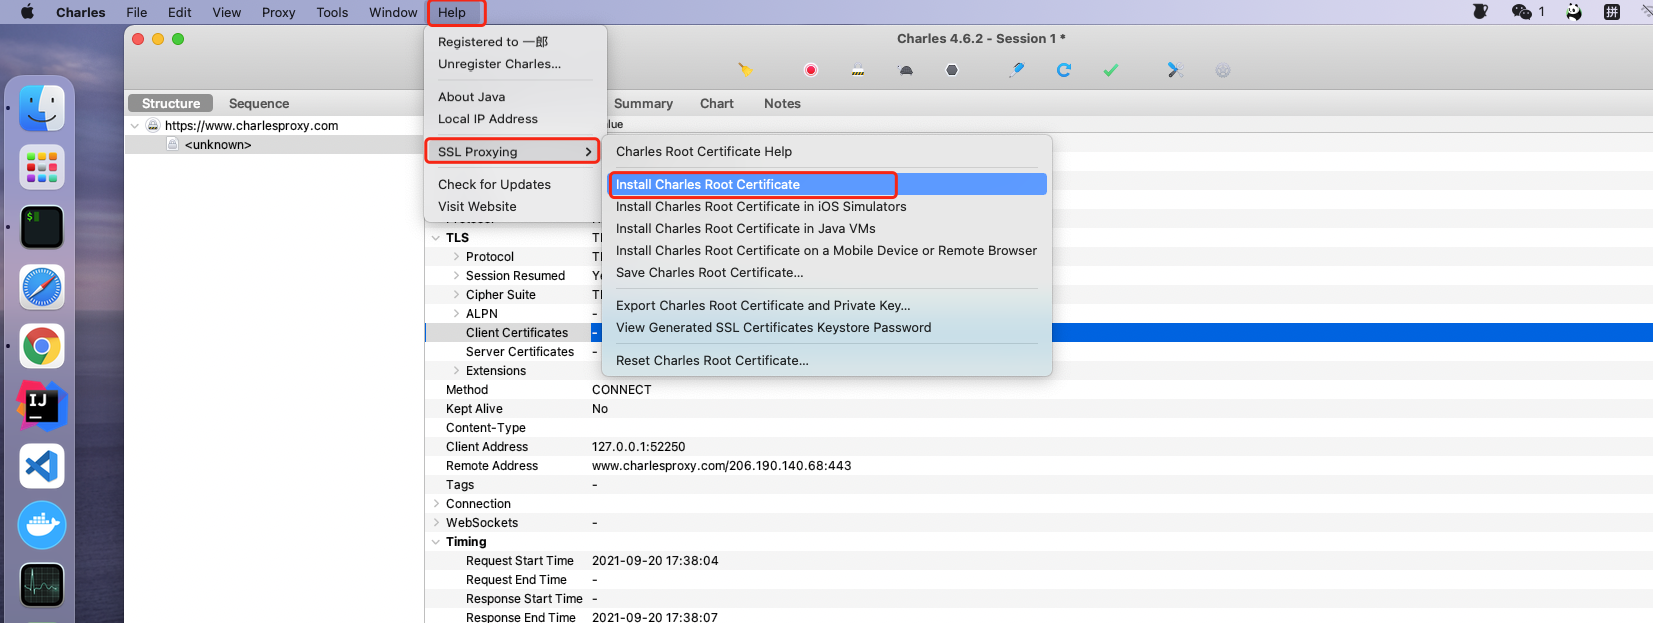Expand the WebSockets row
Image resolution: width=1653 pixels, height=623 pixels.
point(436,523)
